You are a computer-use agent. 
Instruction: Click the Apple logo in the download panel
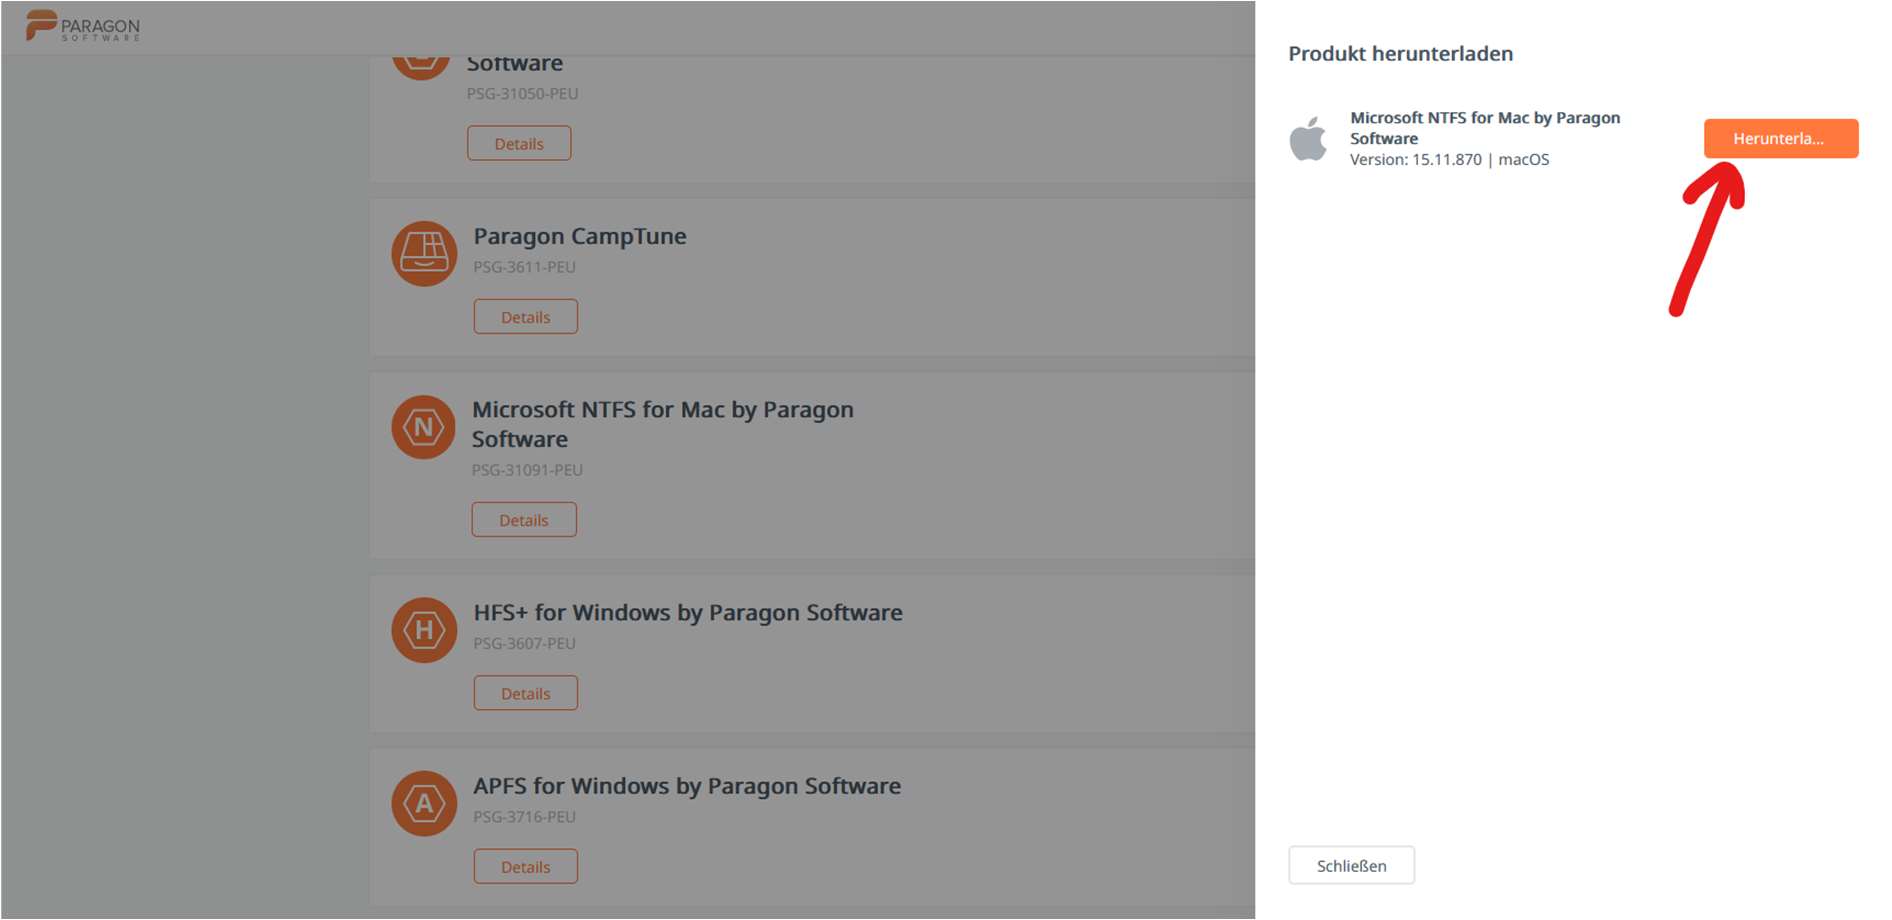[x=1308, y=138]
